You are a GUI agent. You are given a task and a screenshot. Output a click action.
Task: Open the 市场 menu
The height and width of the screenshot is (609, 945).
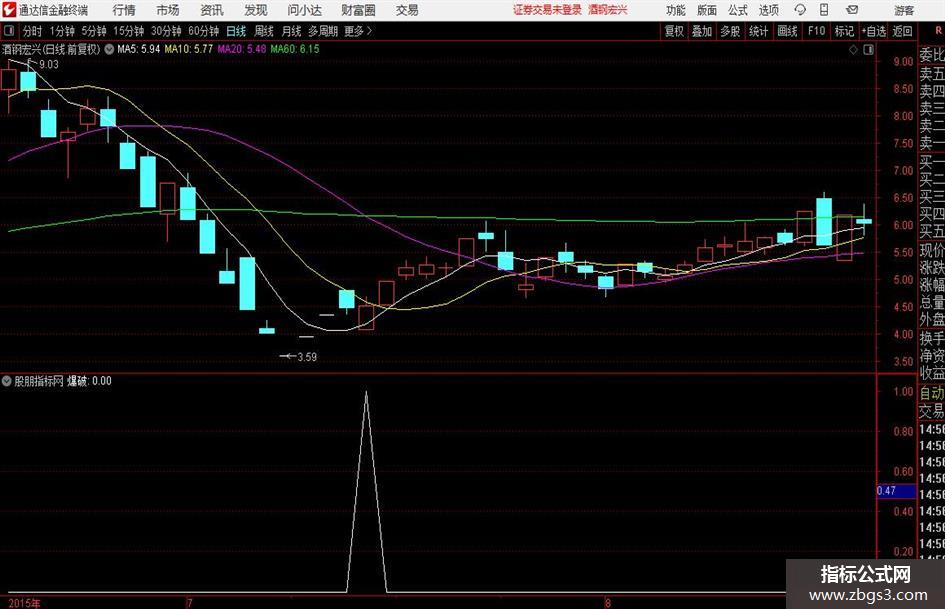point(168,10)
